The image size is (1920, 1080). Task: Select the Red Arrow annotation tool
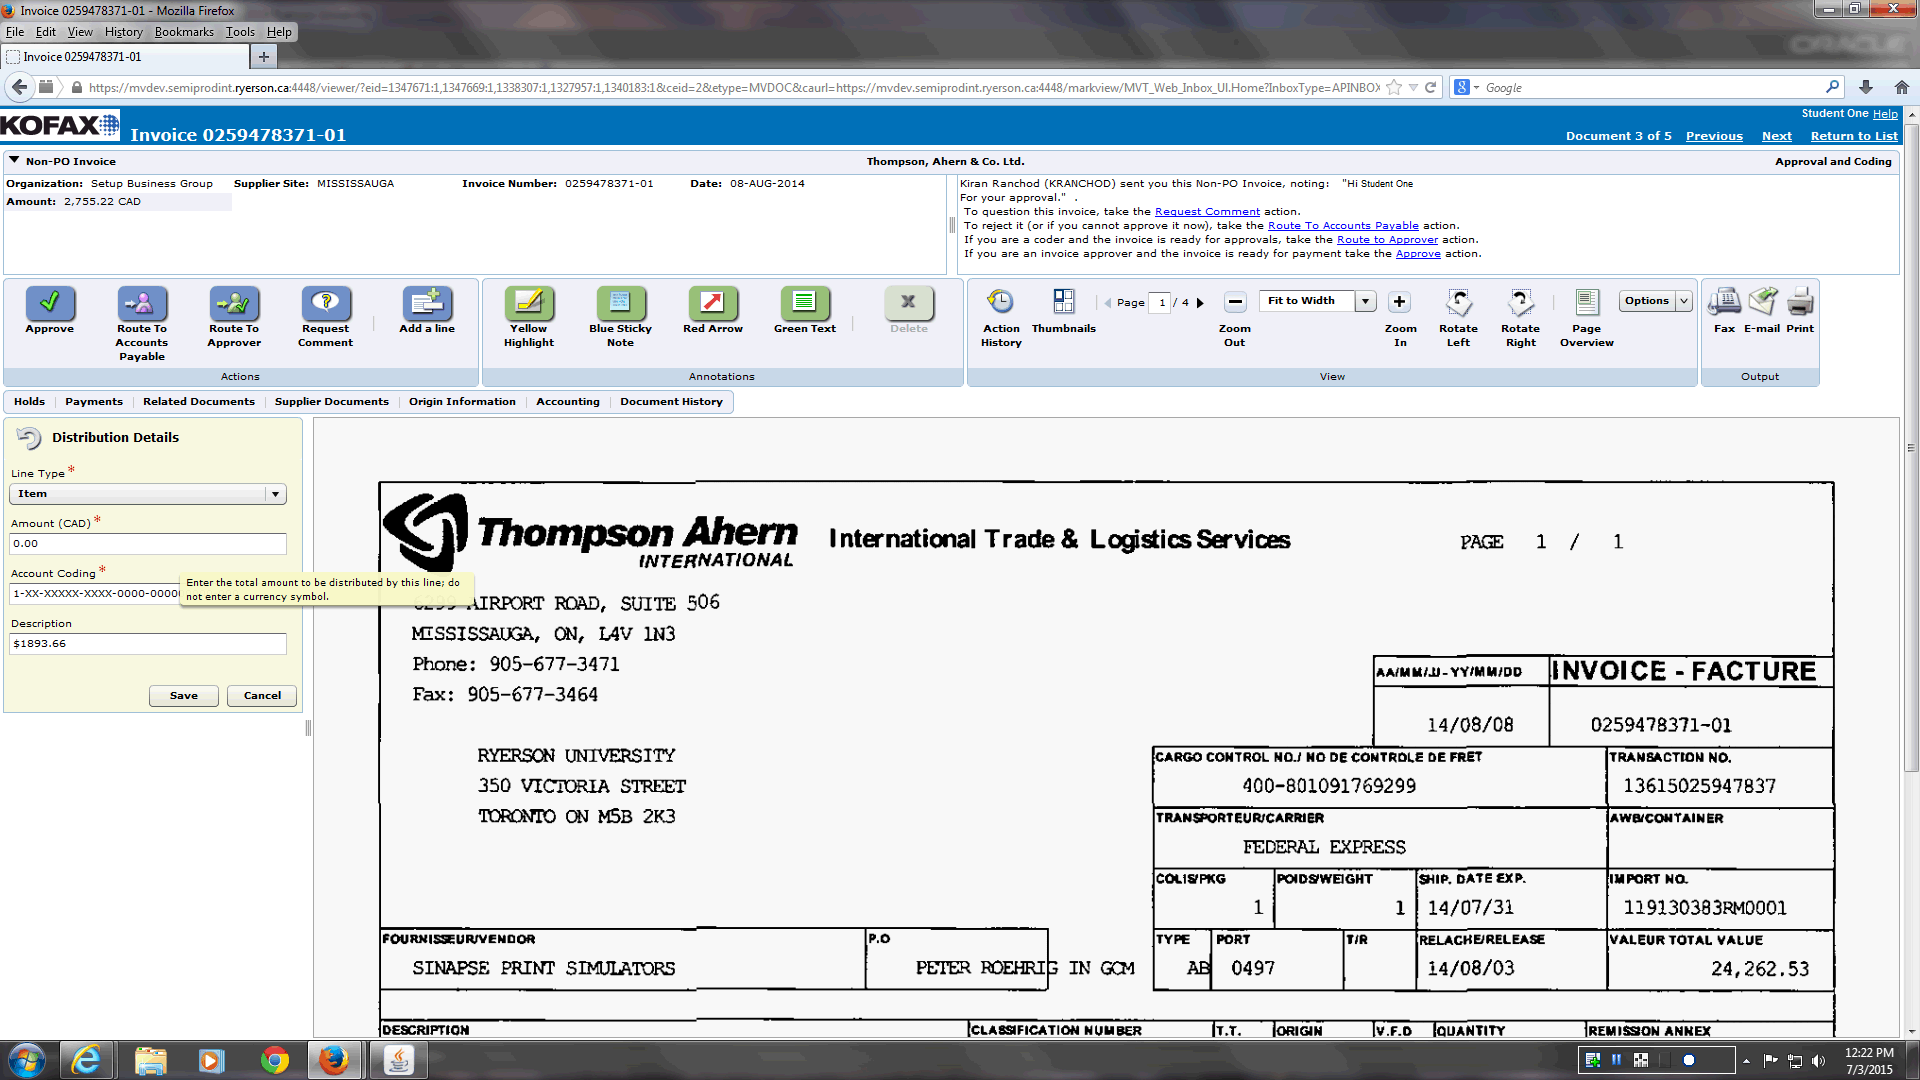tap(712, 302)
